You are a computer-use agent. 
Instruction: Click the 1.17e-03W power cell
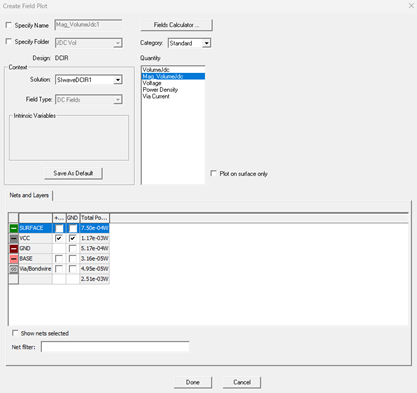pos(95,238)
